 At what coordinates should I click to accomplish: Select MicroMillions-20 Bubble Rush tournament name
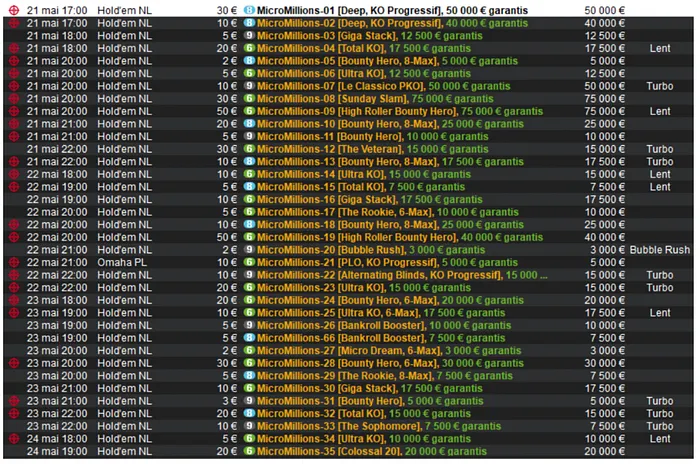tap(371, 250)
